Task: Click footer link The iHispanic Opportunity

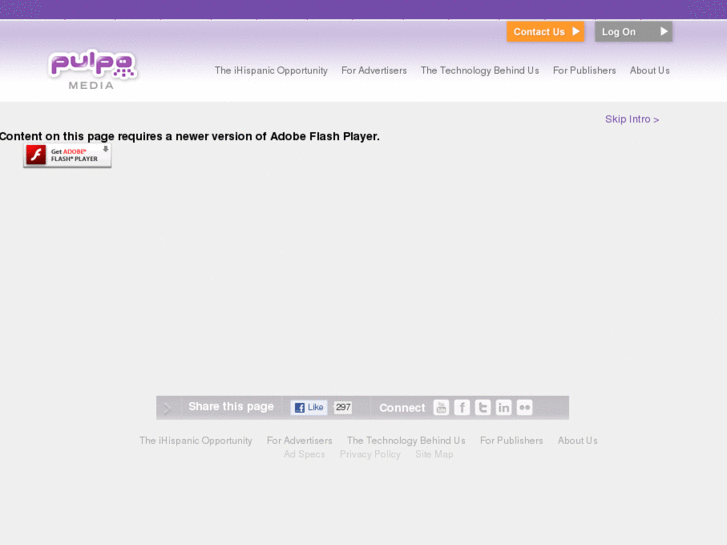Action: pos(196,441)
